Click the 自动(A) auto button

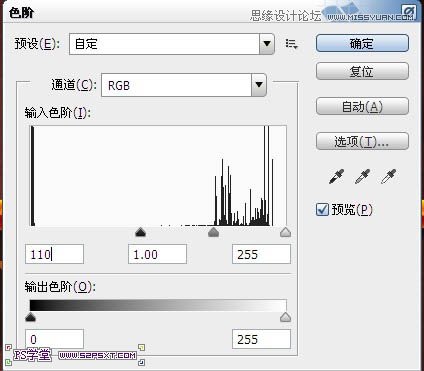[362, 107]
